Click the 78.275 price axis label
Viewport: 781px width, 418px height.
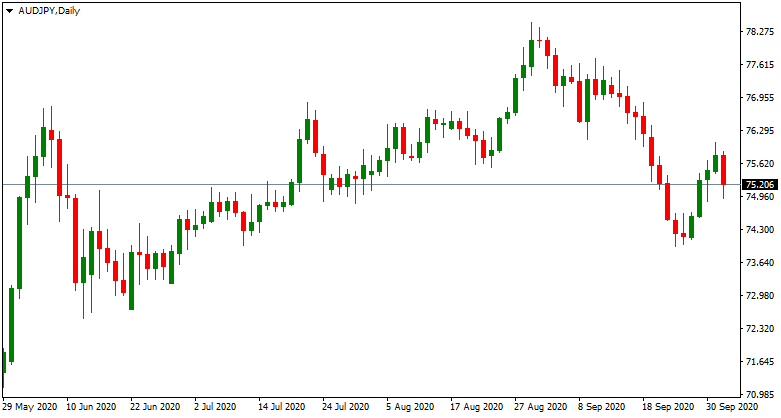coord(759,32)
